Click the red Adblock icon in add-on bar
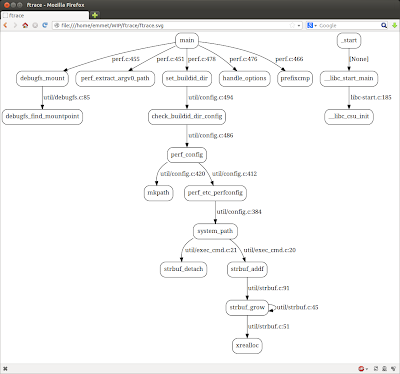 (361, 369)
